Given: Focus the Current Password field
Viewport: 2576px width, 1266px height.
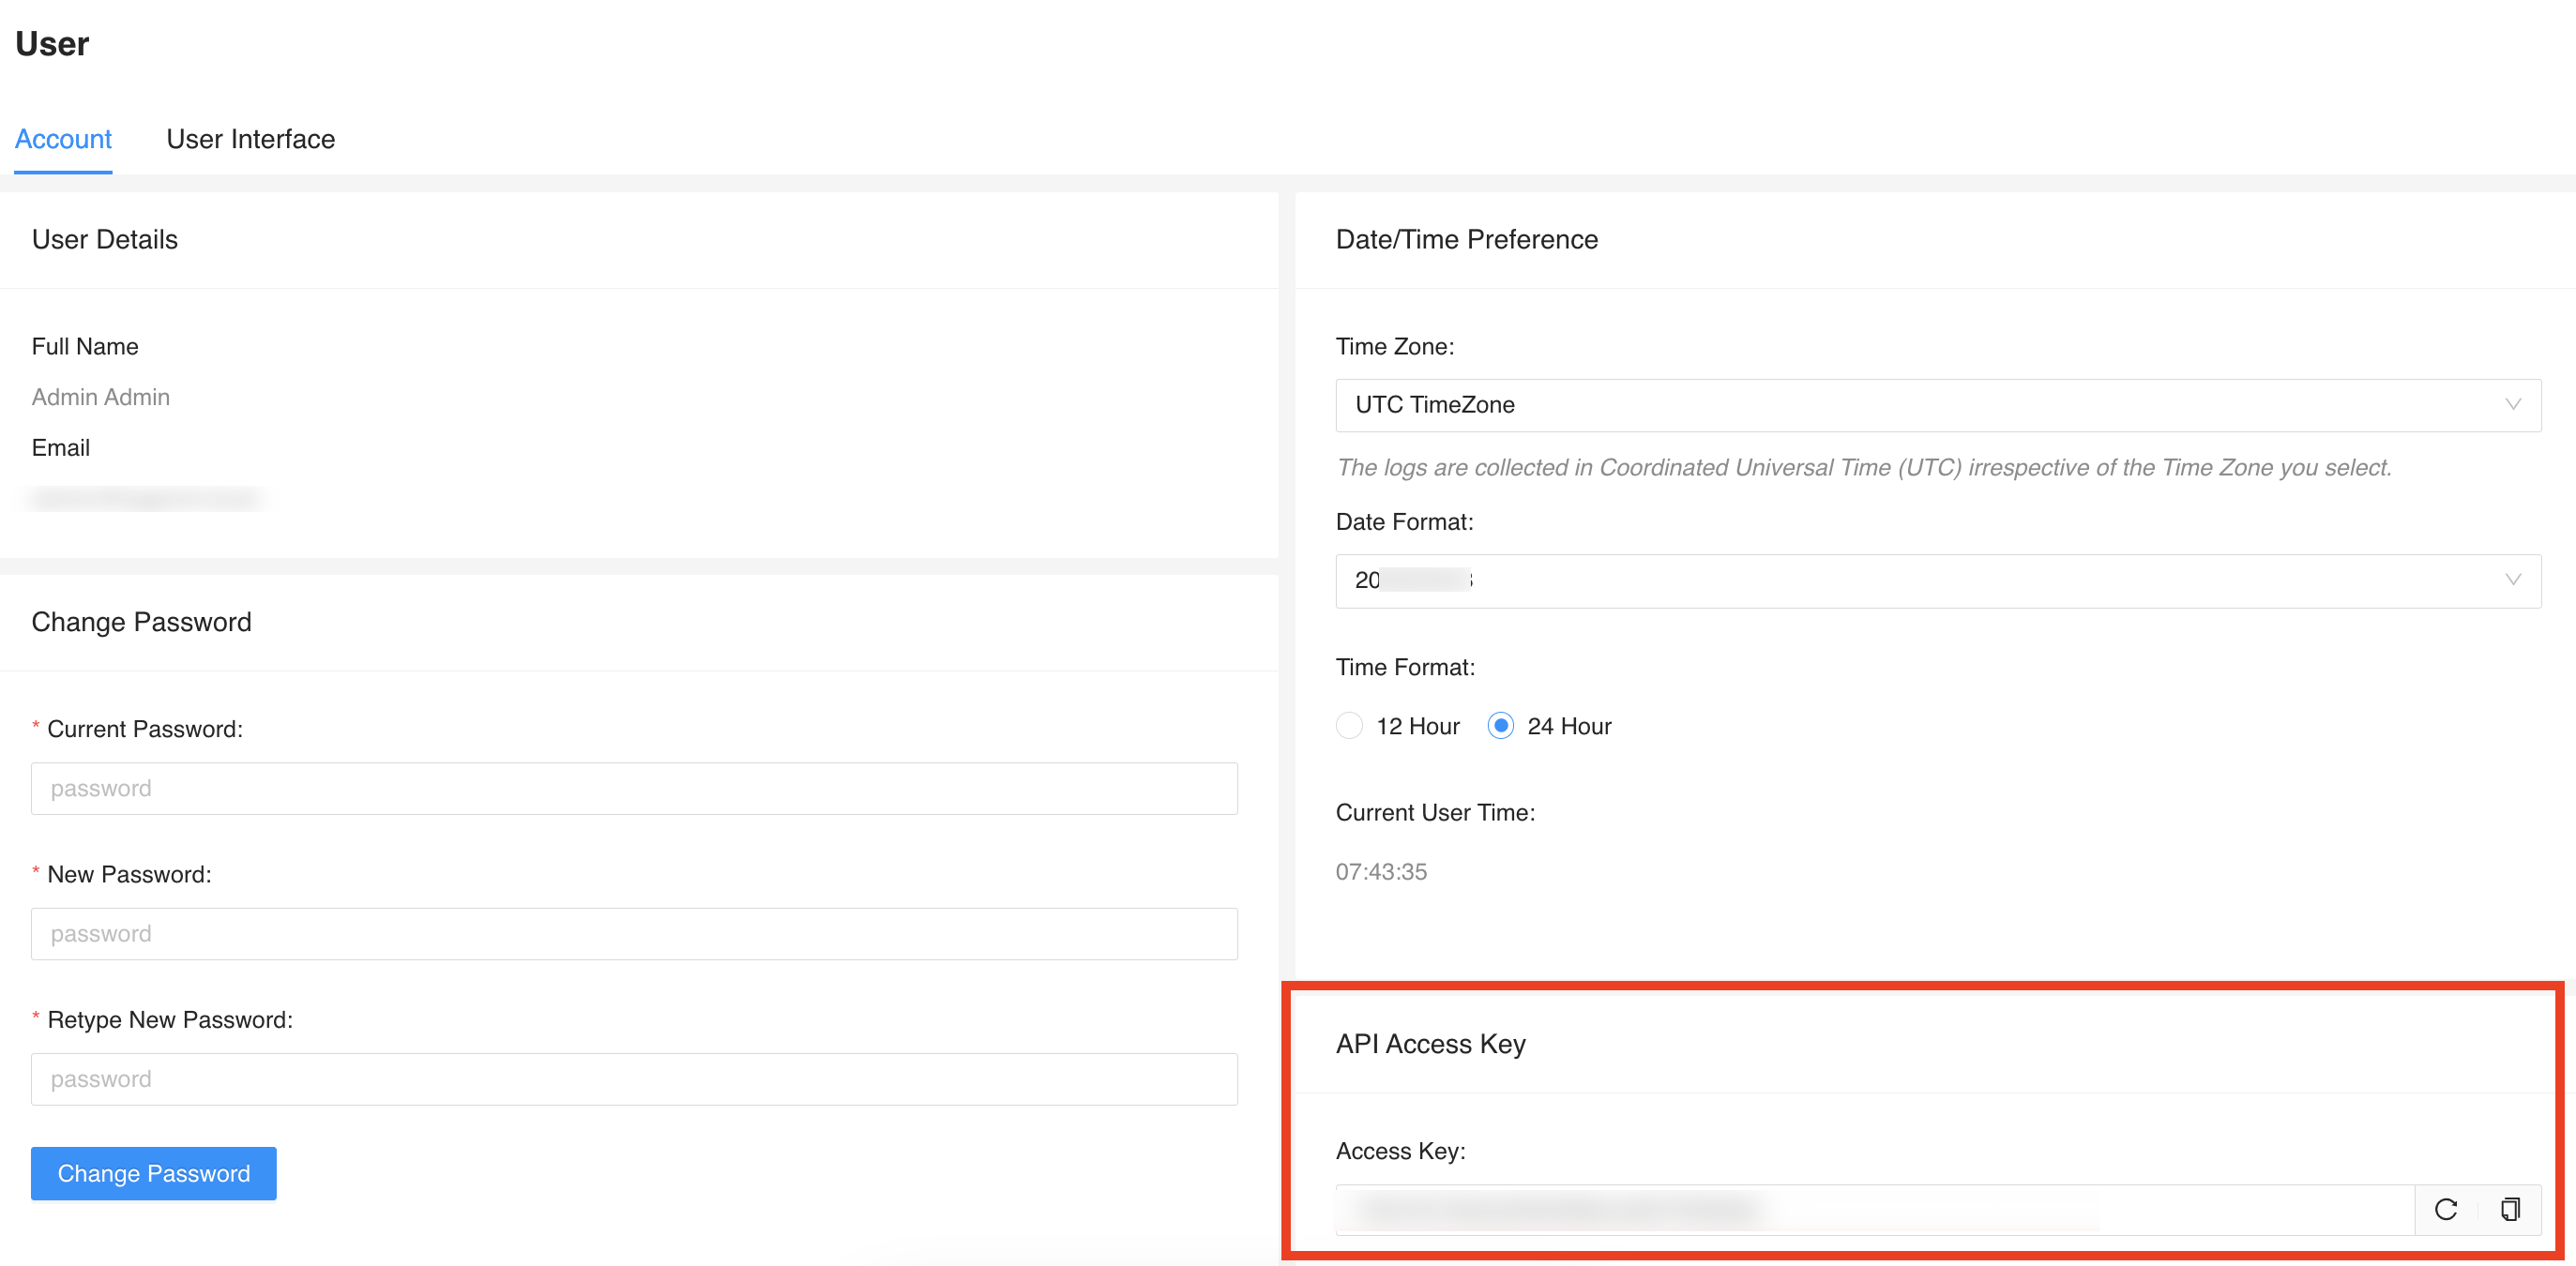Looking at the screenshot, I should click(634, 789).
